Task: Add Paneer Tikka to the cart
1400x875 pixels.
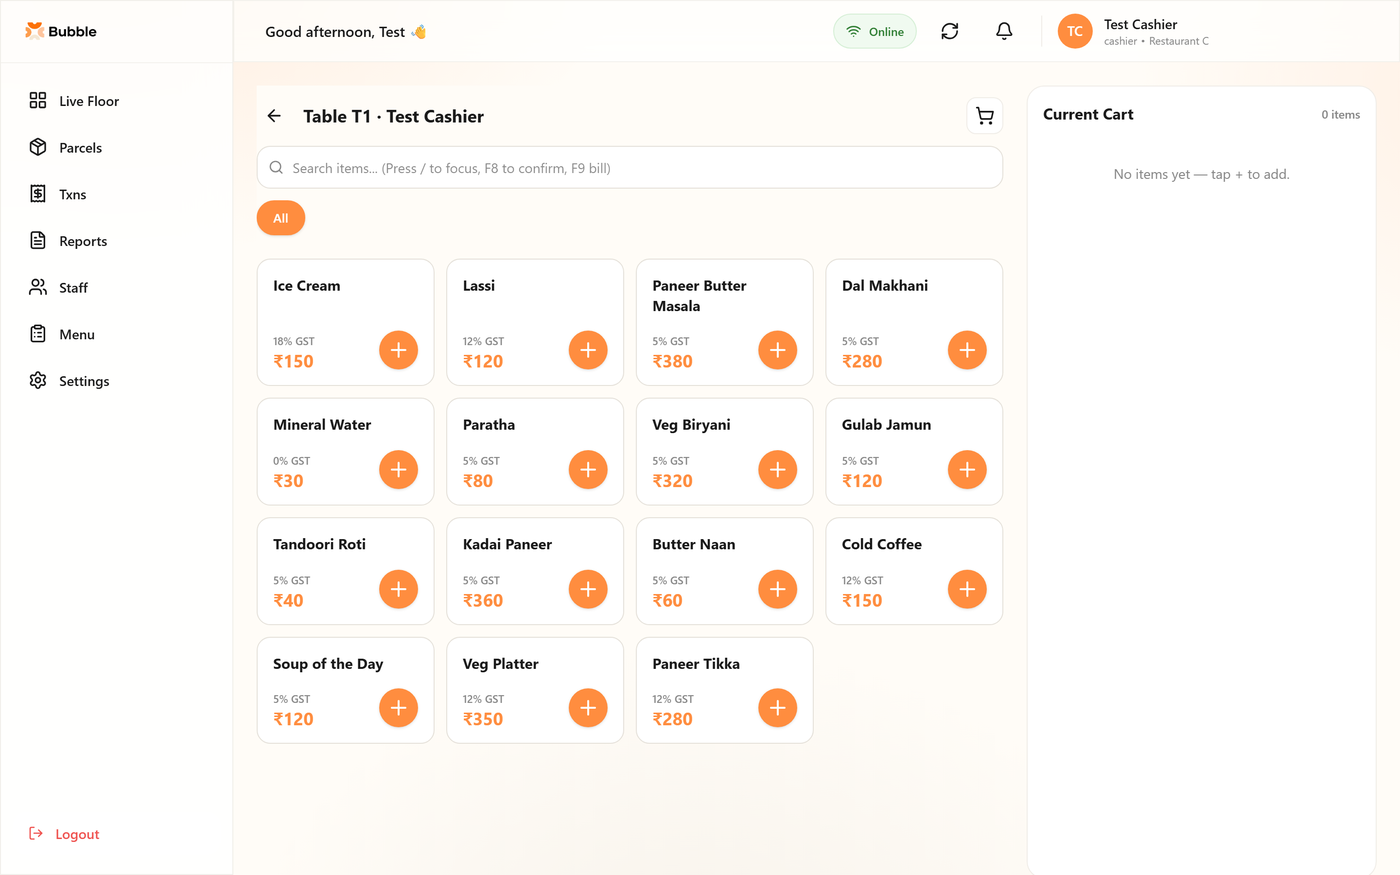Action: click(777, 708)
